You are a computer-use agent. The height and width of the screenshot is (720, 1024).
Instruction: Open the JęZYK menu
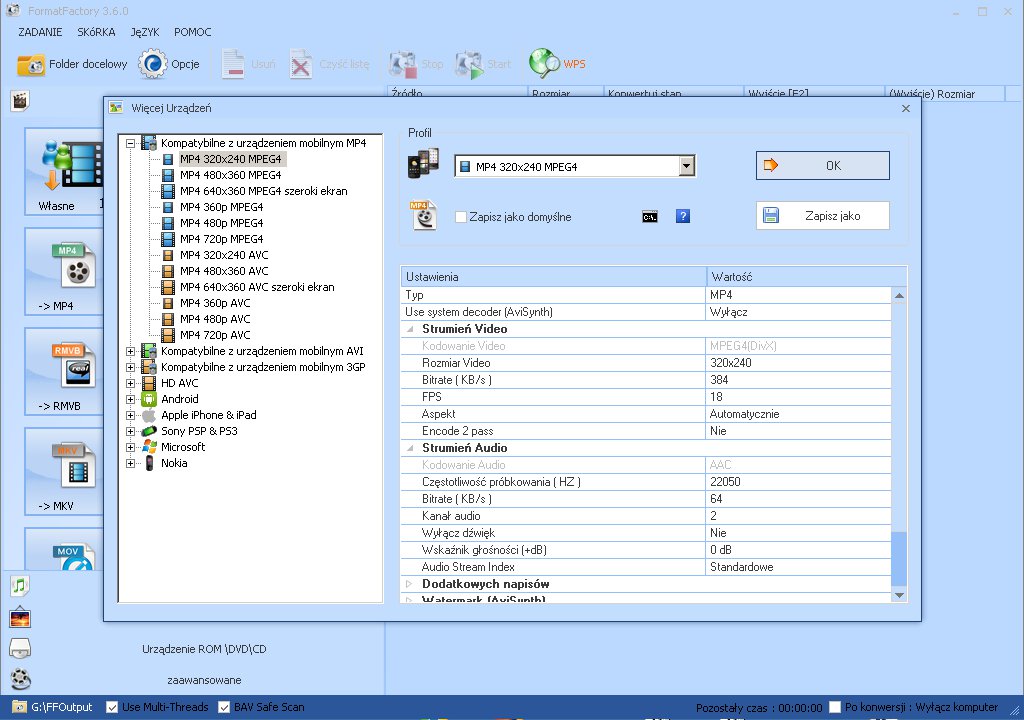[145, 32]
